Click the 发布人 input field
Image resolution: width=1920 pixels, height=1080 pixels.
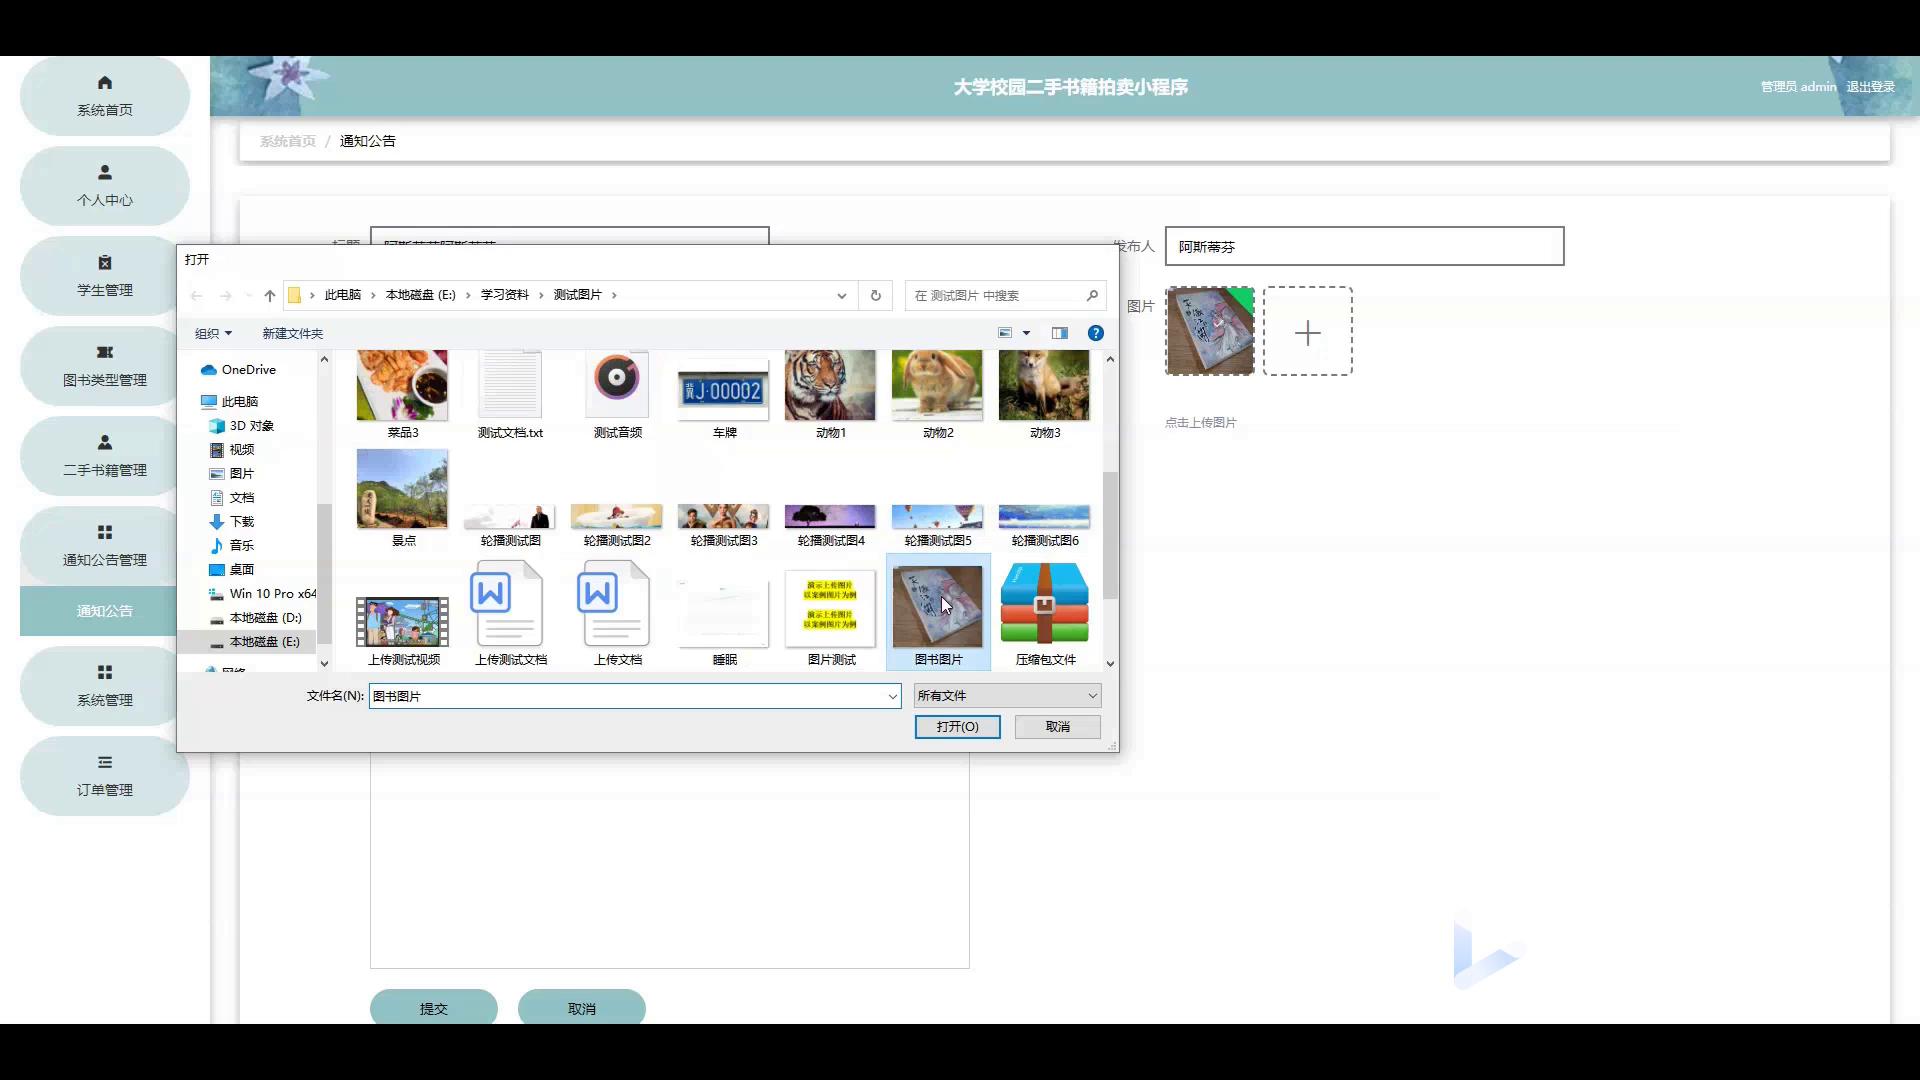coord(1364,246)
